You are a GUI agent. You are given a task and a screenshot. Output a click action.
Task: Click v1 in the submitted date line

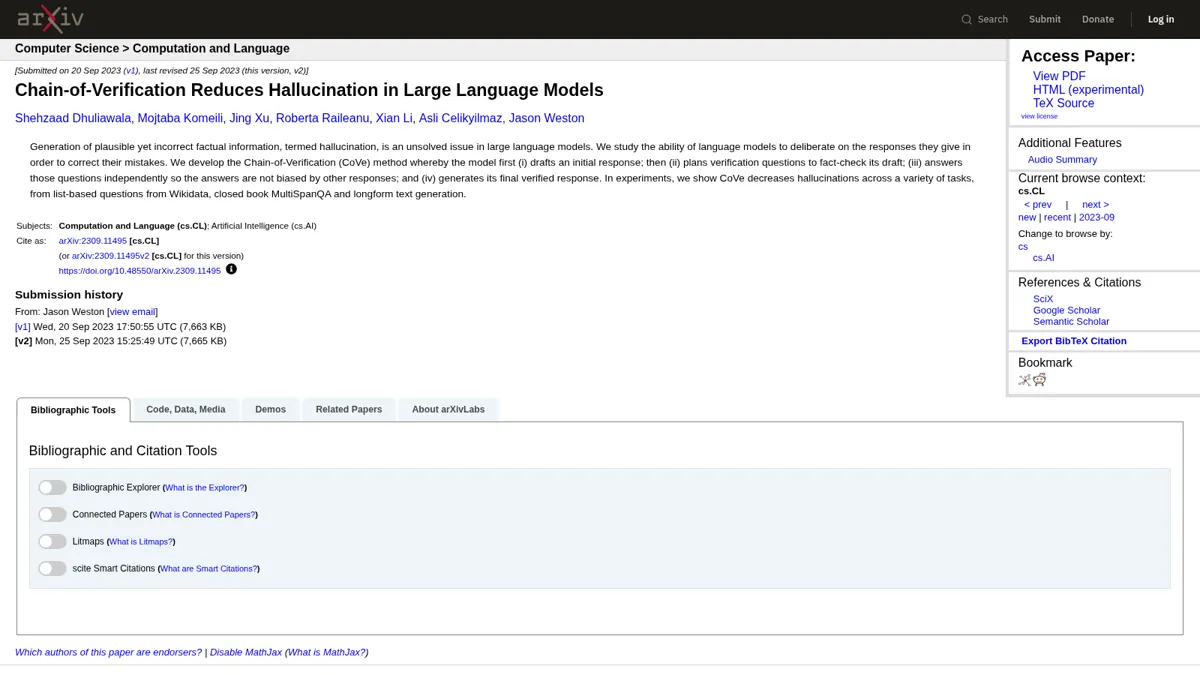pyautogui.click(x=131, y=71)
